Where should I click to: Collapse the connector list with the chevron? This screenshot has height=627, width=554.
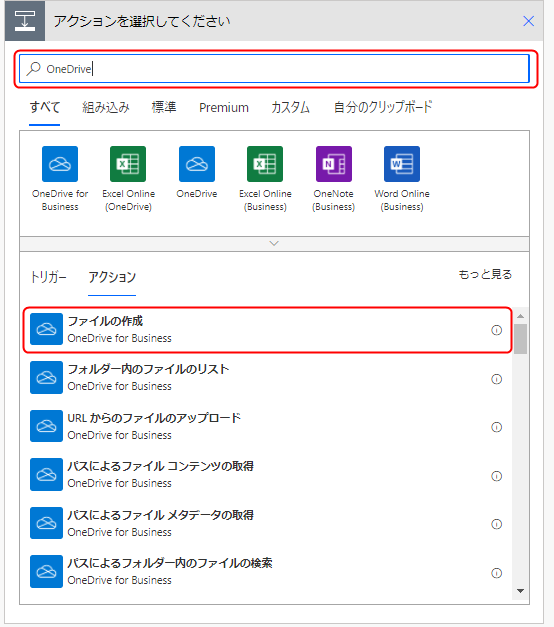274,244
